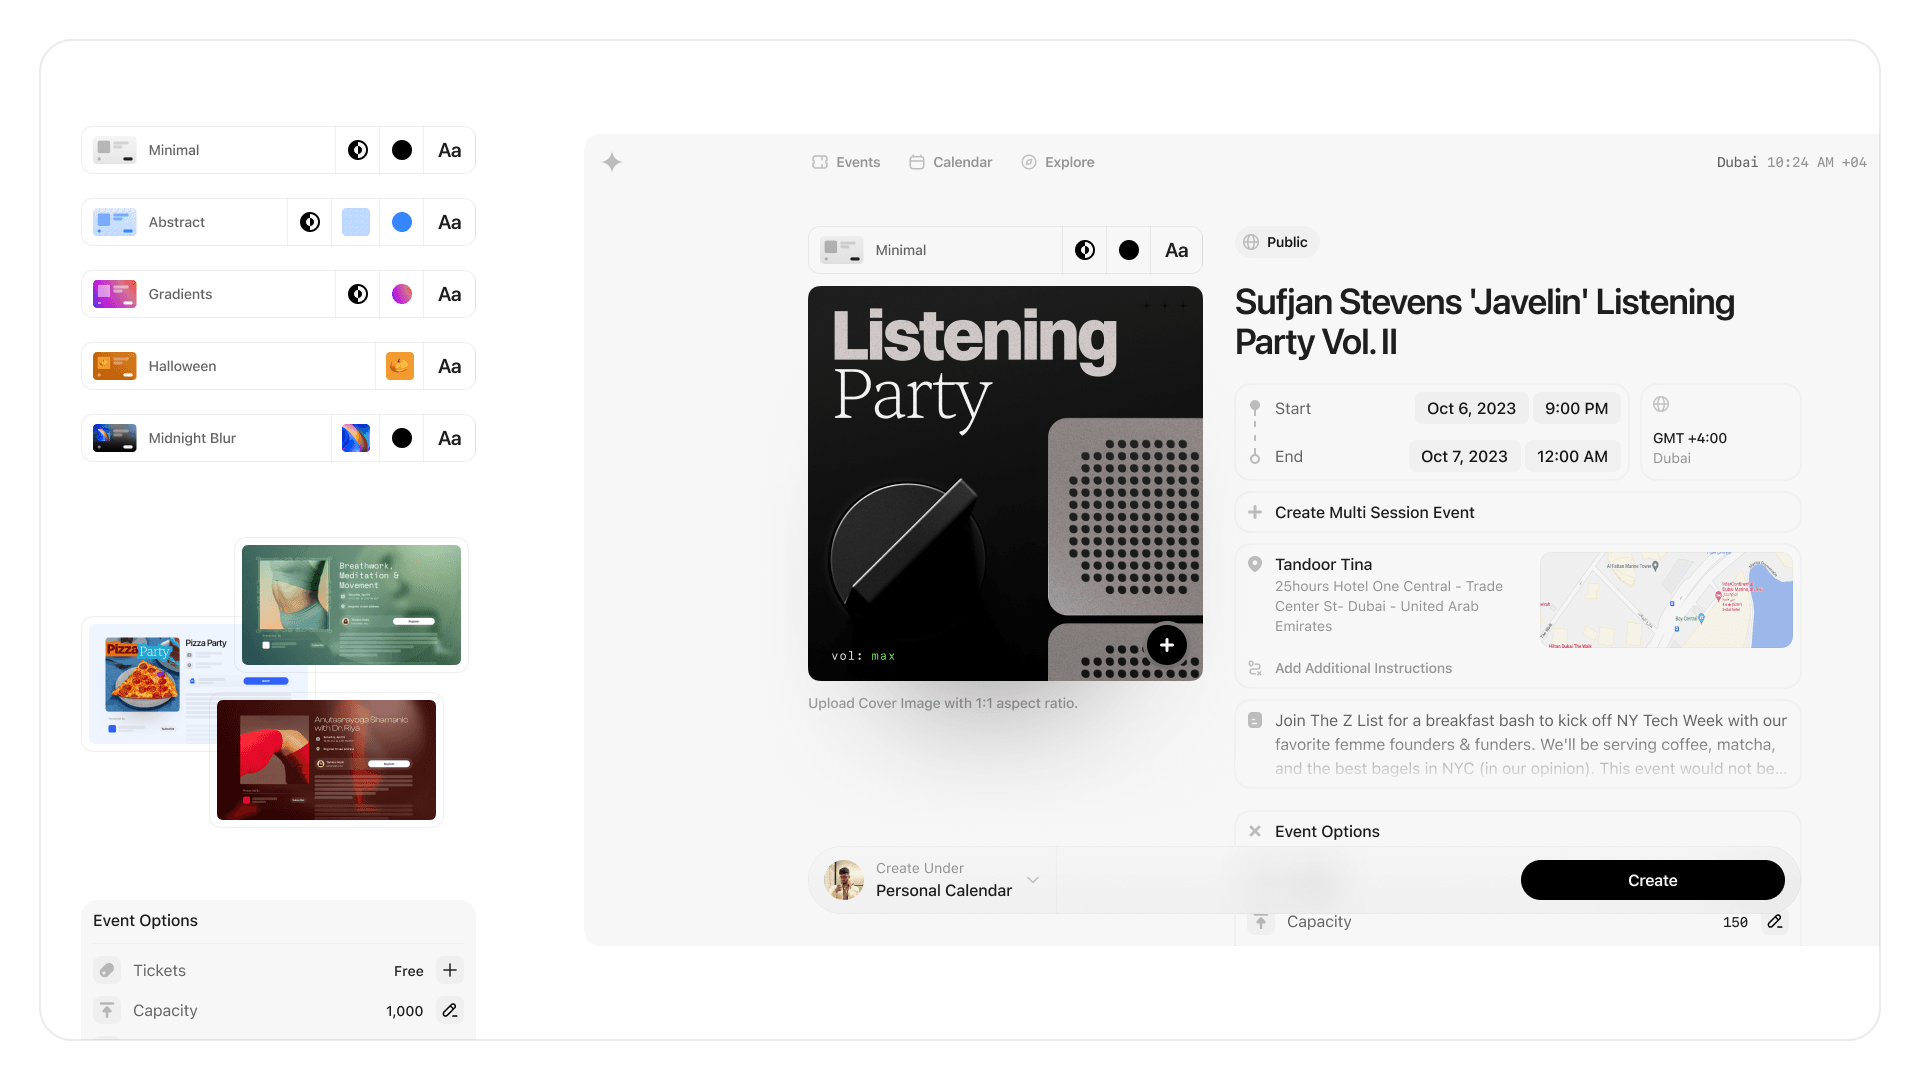Change start date Oct 6, 2023
The height and width of the screenshot is (1080, 1920).
click(x=1471, y=408)
